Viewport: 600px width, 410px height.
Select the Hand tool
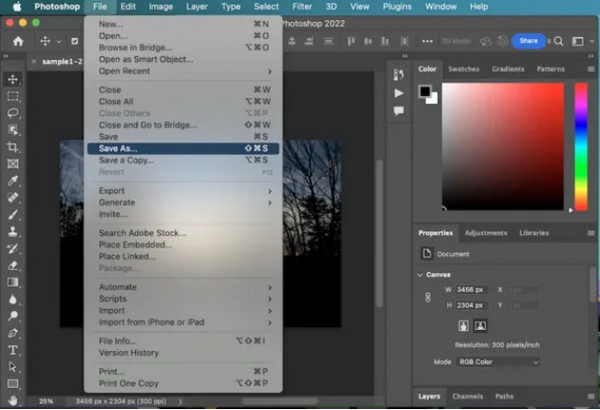[13, 400]
